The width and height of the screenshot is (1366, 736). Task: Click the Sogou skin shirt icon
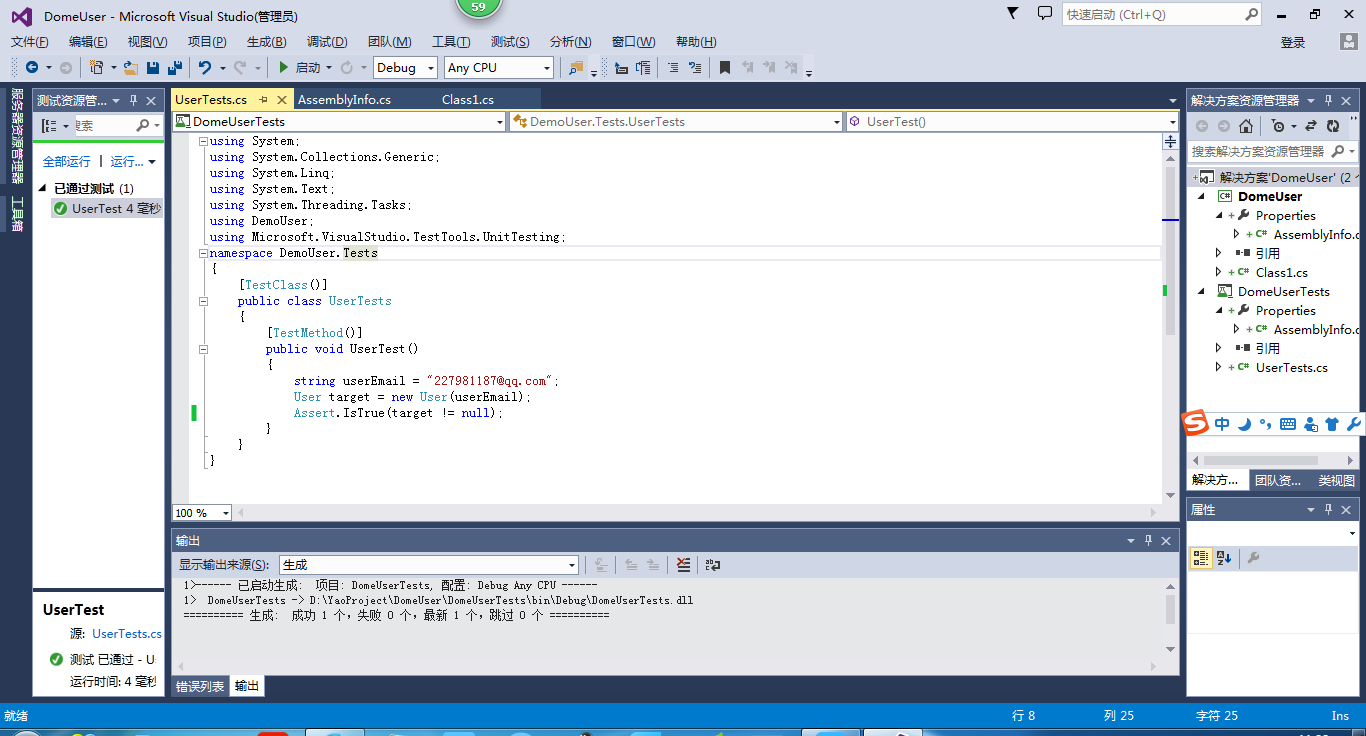click(1332, 424)
